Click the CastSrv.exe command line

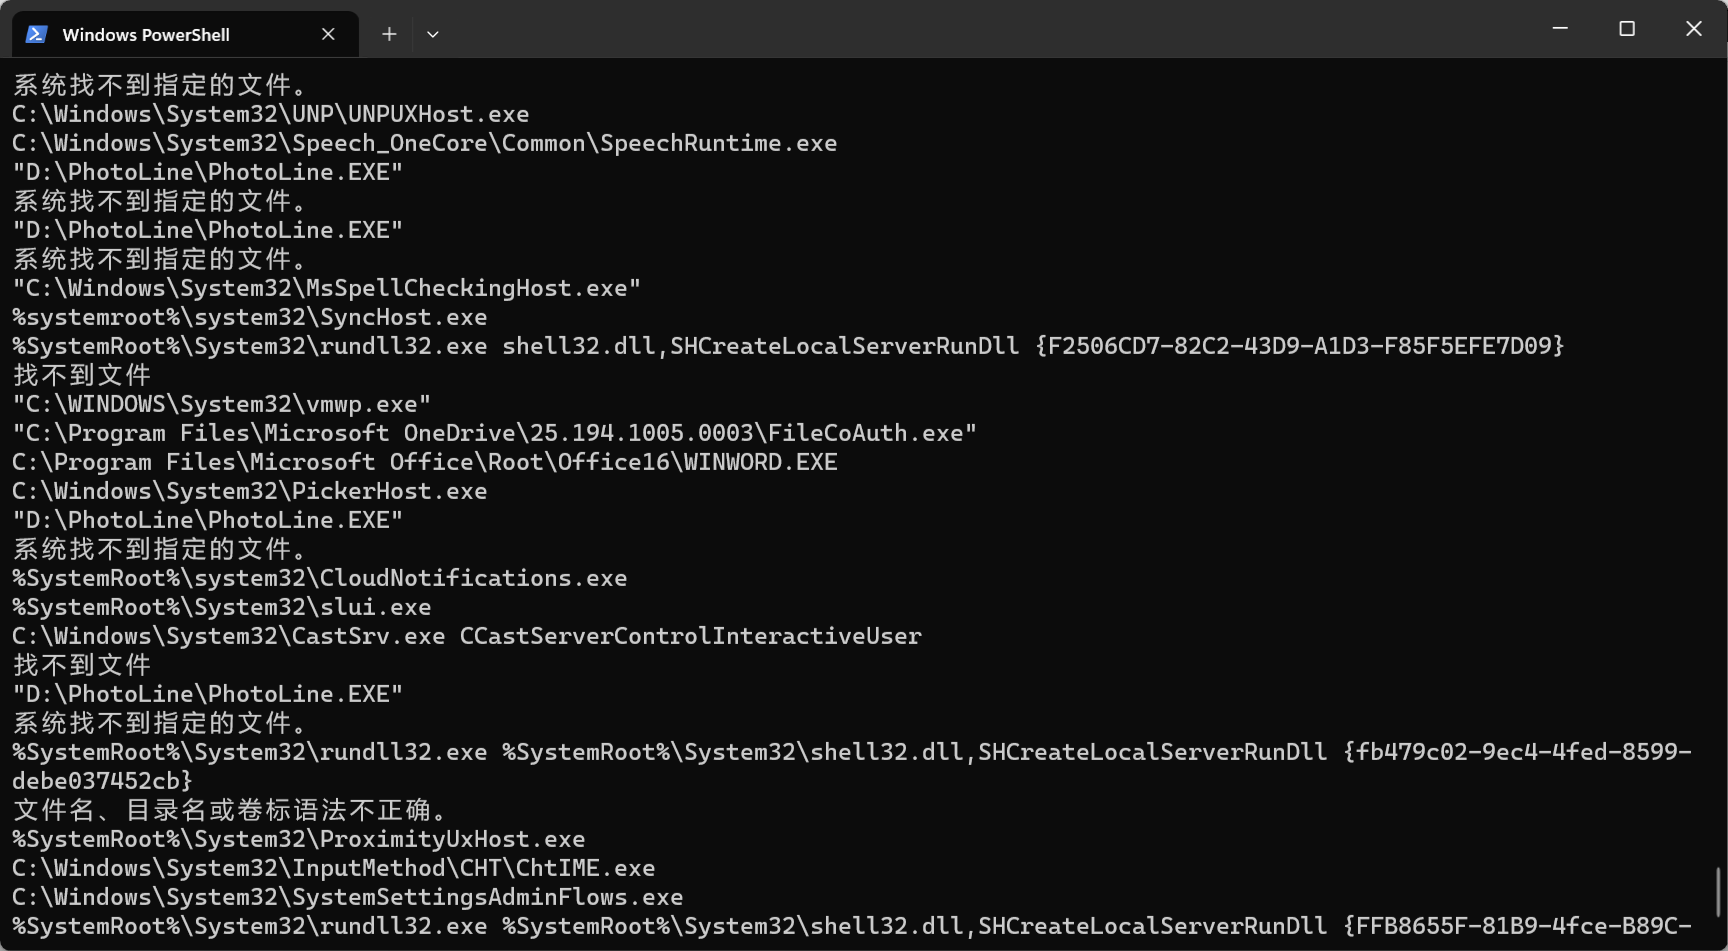coord(467,636)
